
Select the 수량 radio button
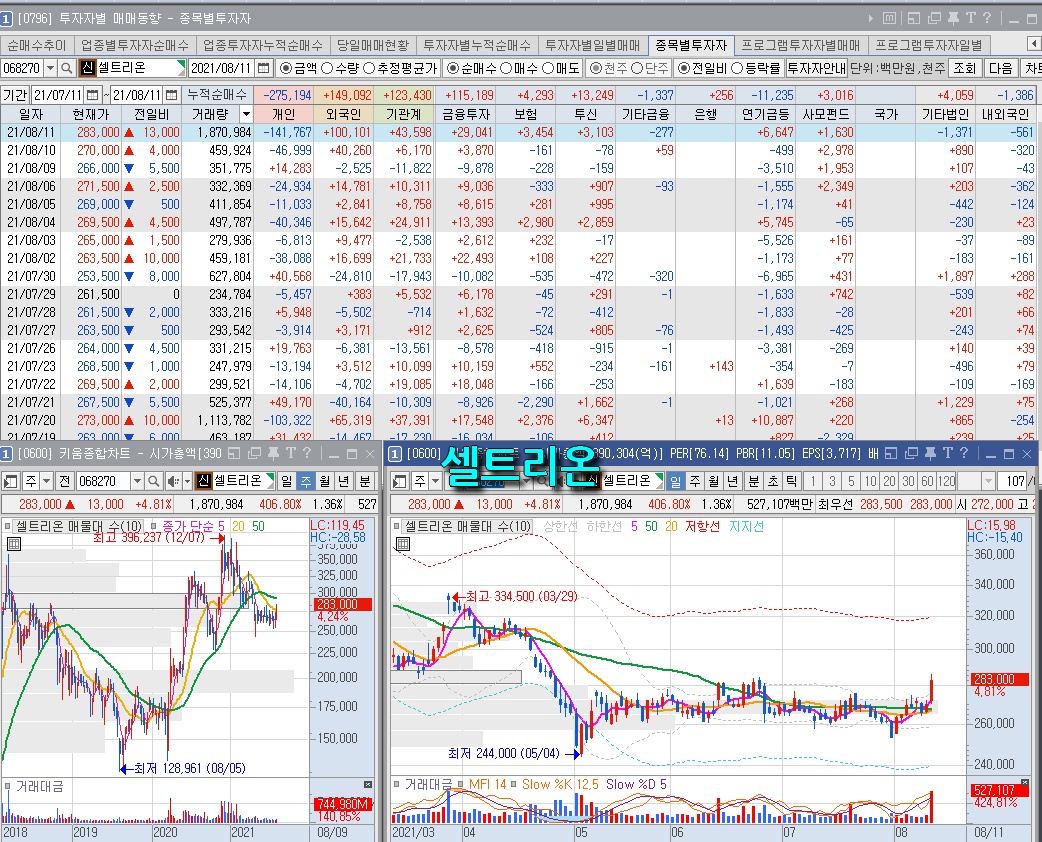point(327,68)
